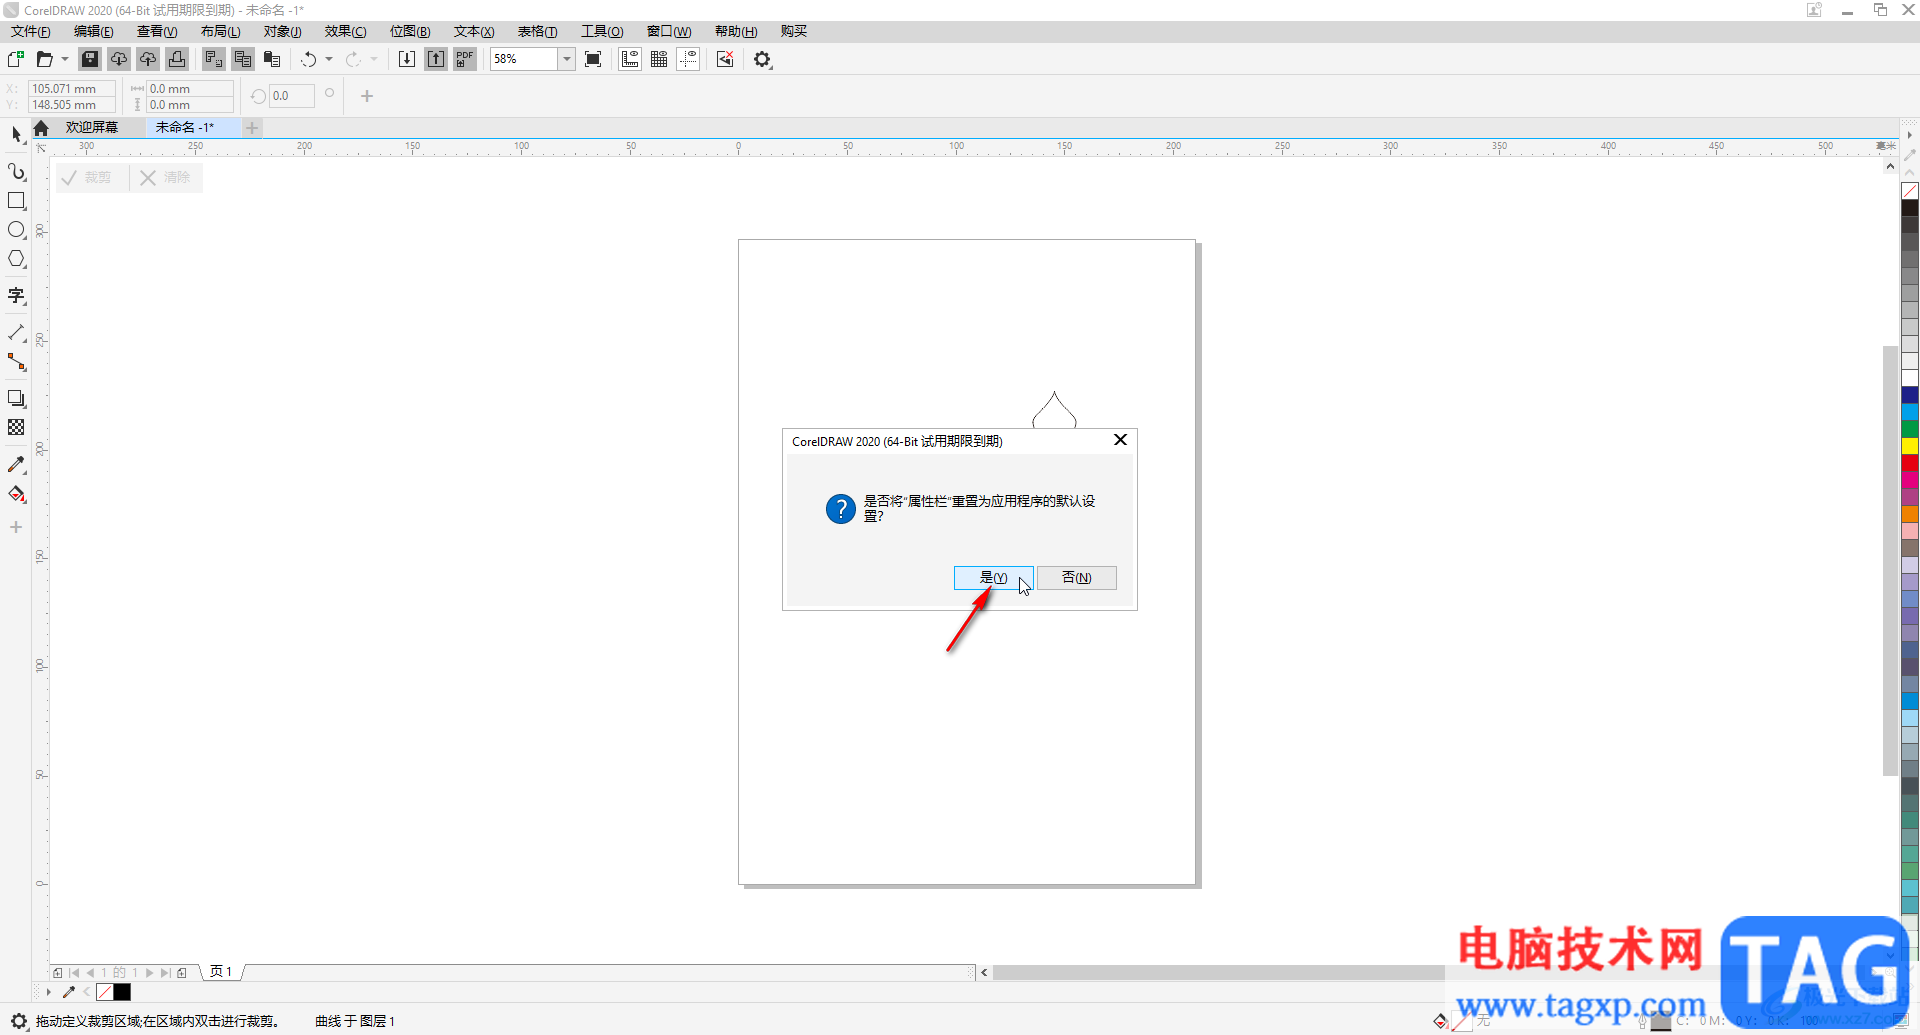
Task: Open the 文本(X) menu
Action: 474,31
